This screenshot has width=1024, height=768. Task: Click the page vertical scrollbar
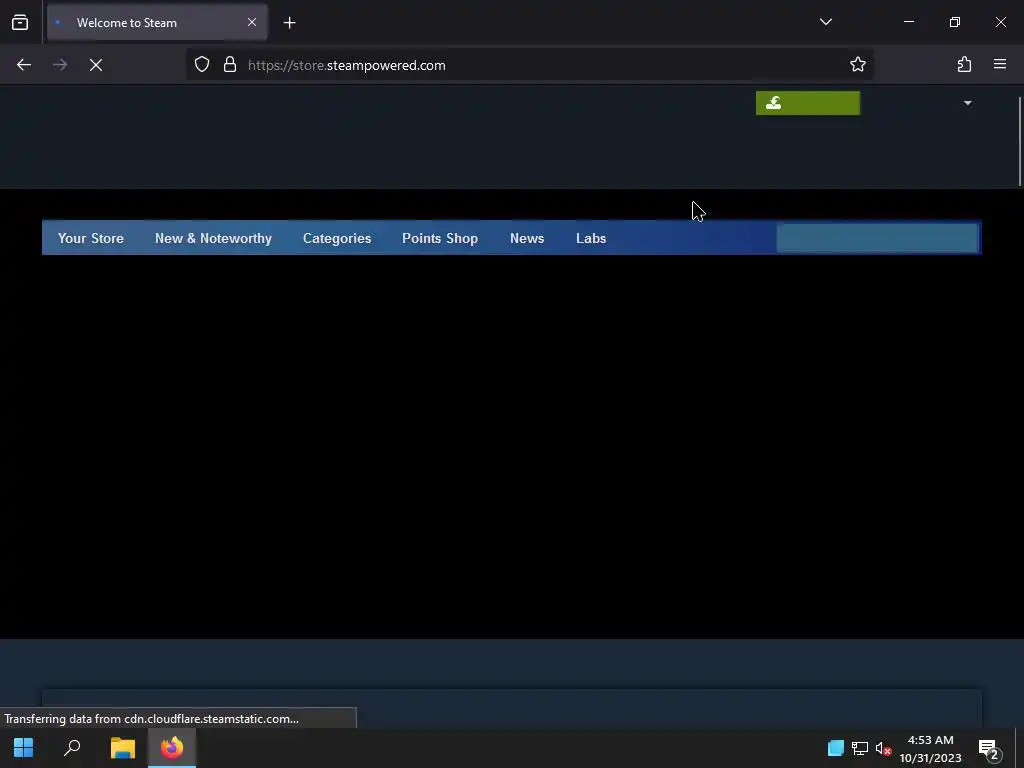pyautogui.click(x=1019, y=142)
